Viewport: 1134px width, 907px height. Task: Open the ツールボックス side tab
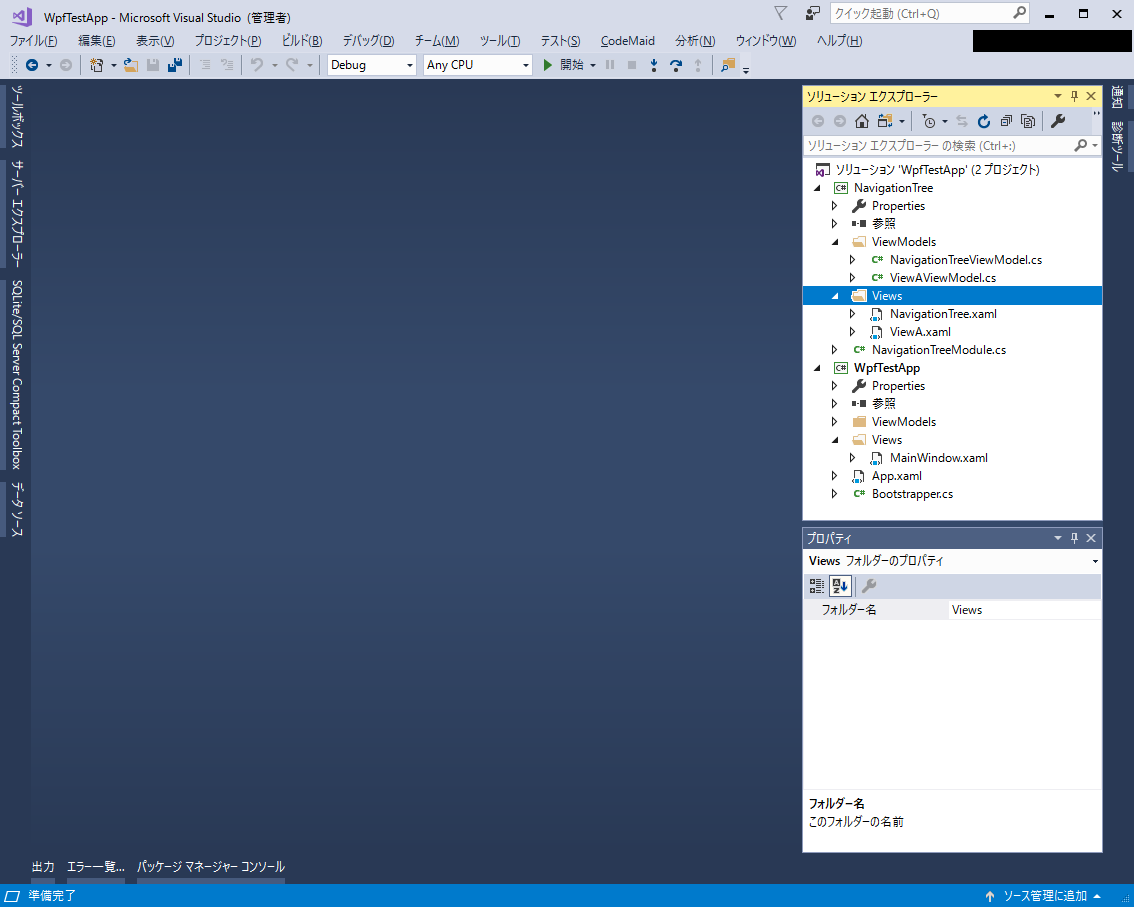(x=17, y=116)
